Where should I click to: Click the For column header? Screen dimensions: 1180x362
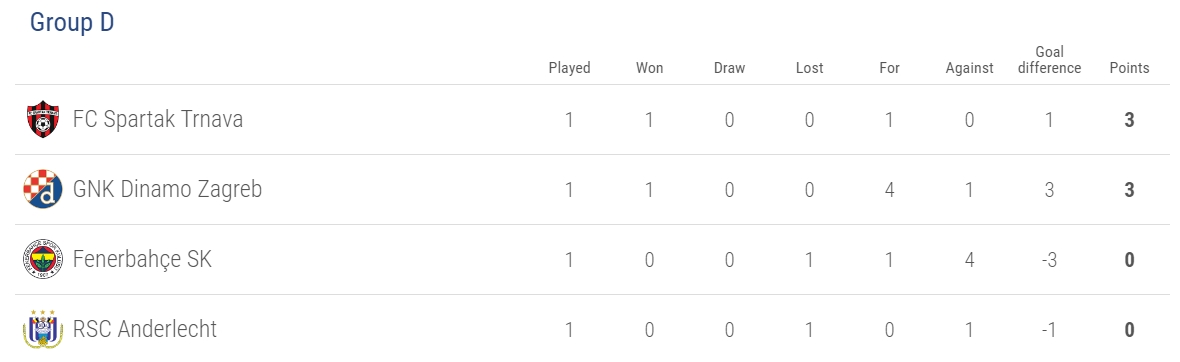[890, 68]
